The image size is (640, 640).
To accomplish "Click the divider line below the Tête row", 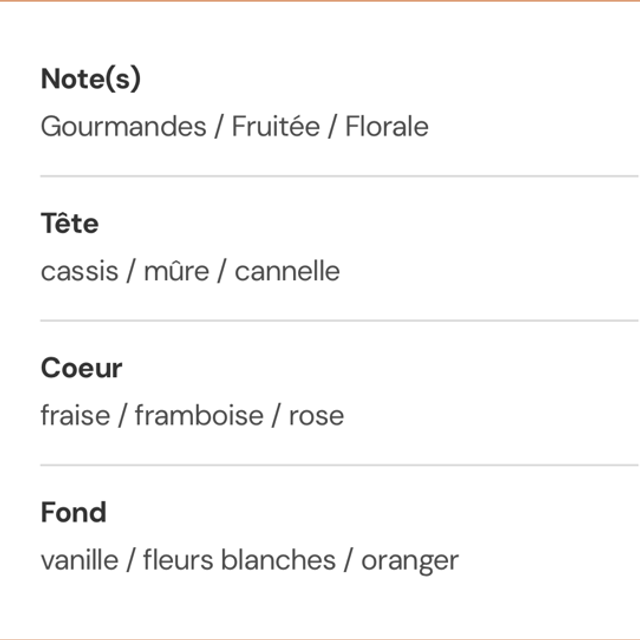I will 339,321.
